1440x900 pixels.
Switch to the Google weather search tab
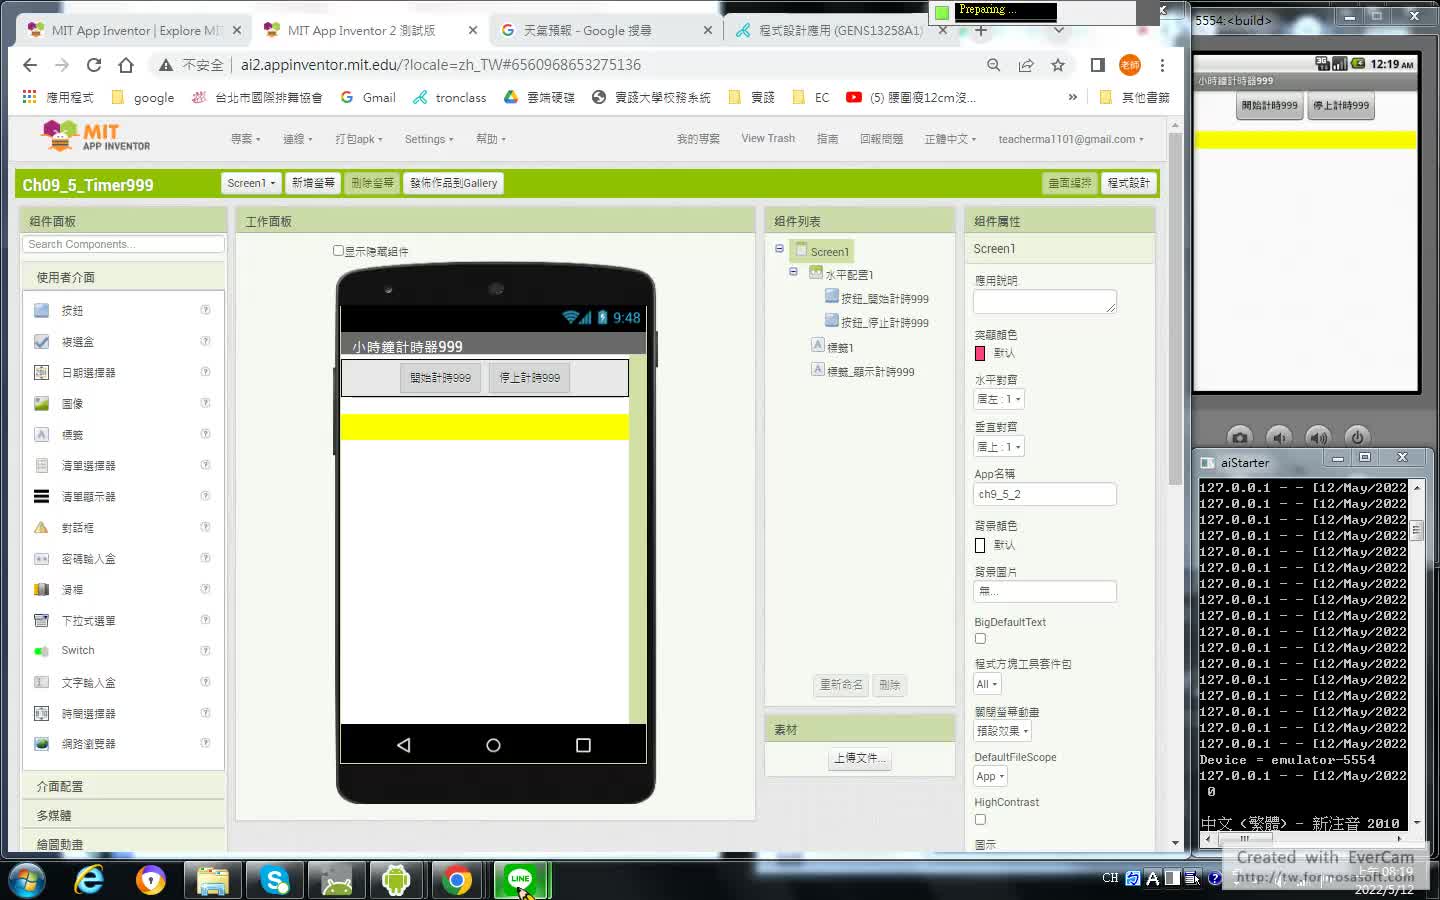coord(606,30)
